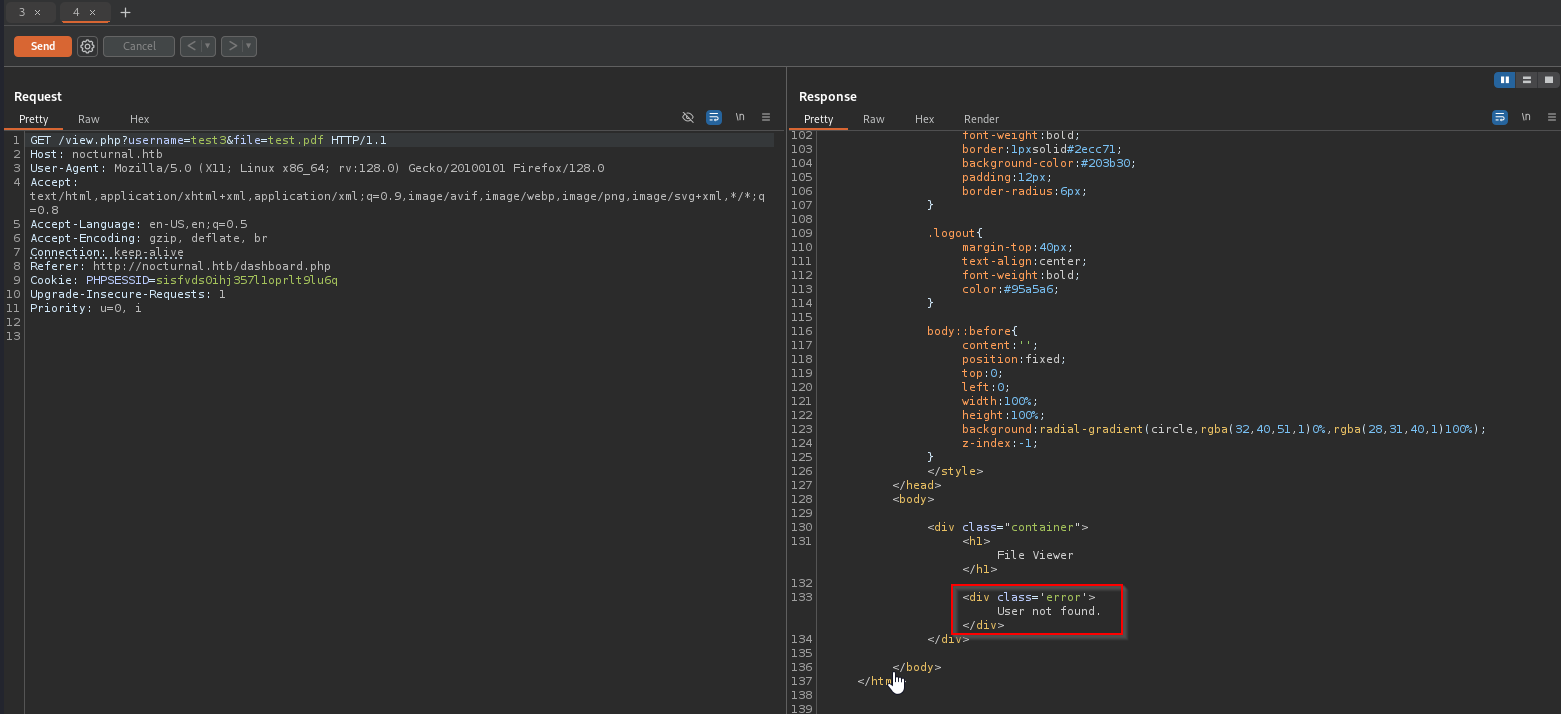Switch Response view to Render tab
The width and height of the screenshot is (1561, 714).
981,119
